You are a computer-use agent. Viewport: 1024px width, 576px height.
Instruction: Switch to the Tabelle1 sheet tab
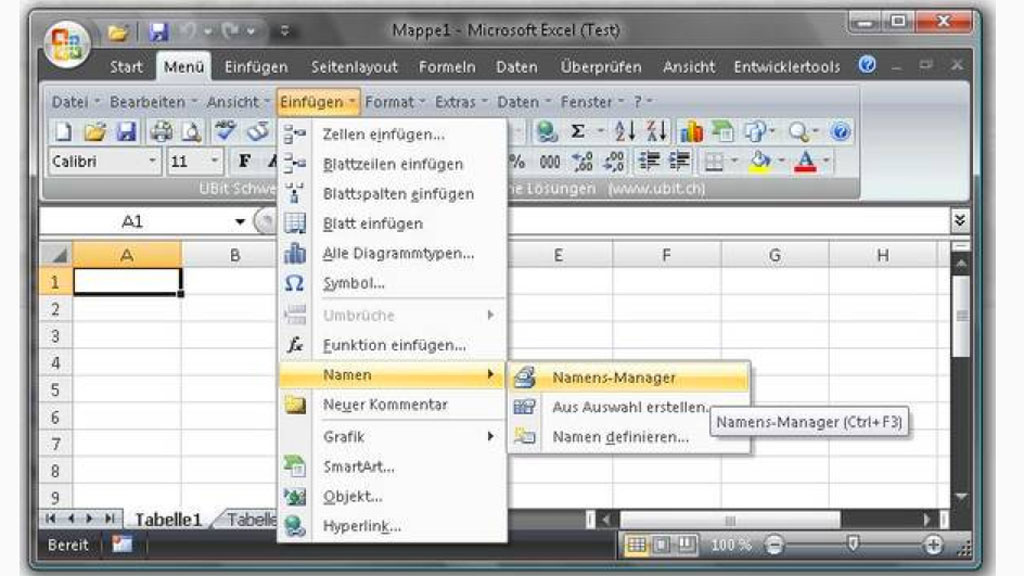(x=165, y=519)
